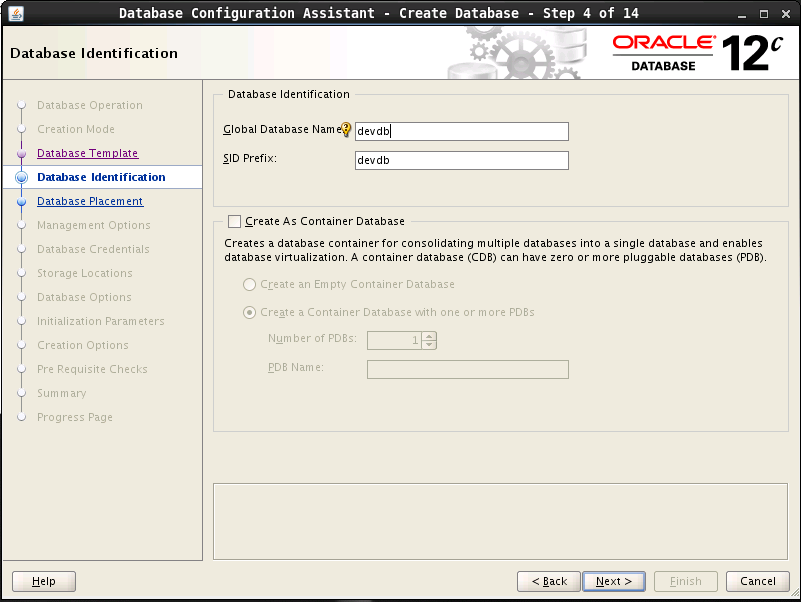Click the Database Placement step bullet icon
The width and height of the screenshot is (801, 602).
click(21, 202)
